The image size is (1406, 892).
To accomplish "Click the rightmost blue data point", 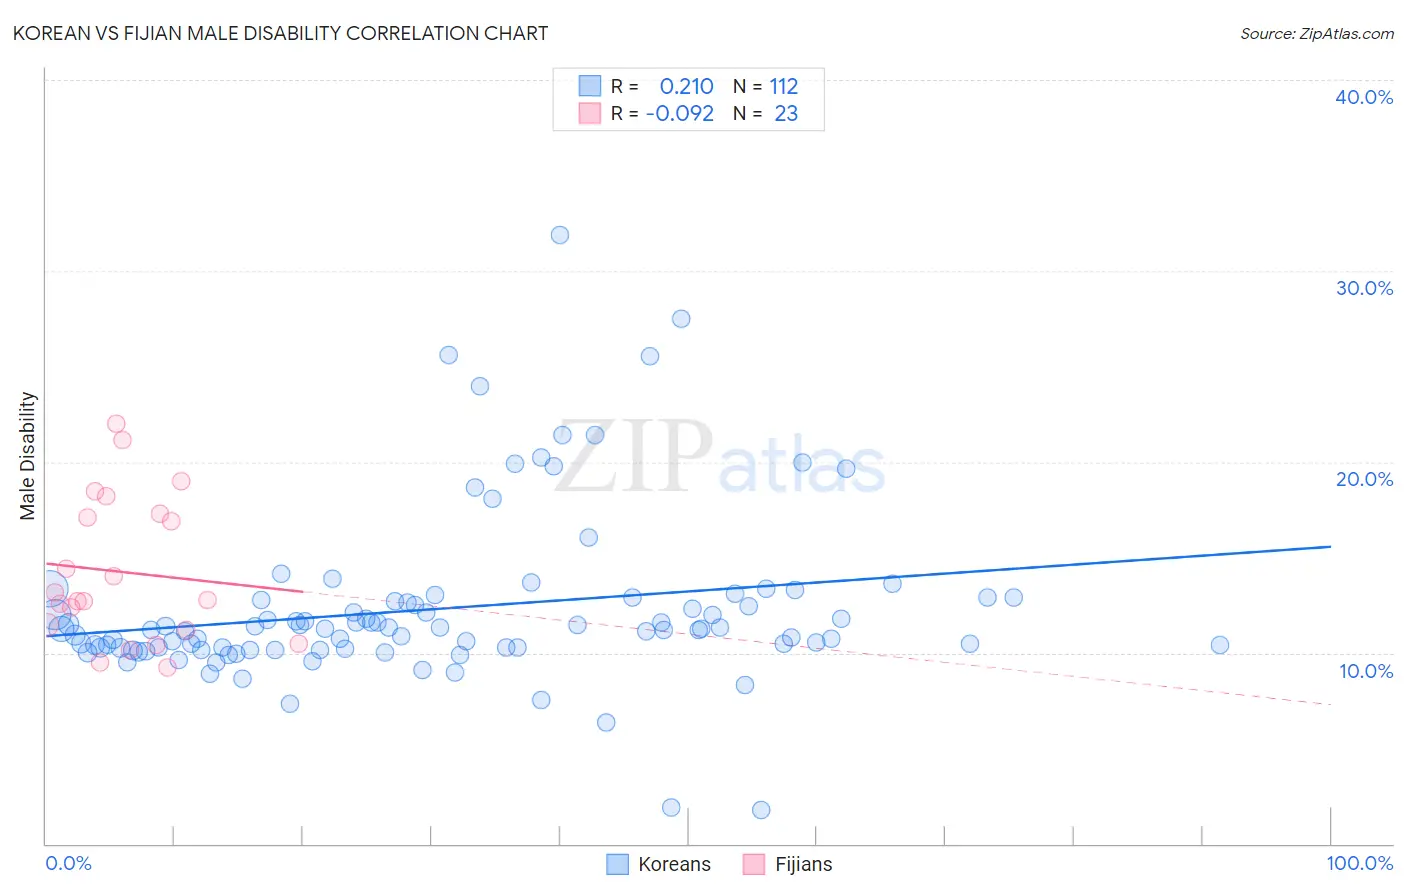I will pyautogui.click(x=1220, y=645).
